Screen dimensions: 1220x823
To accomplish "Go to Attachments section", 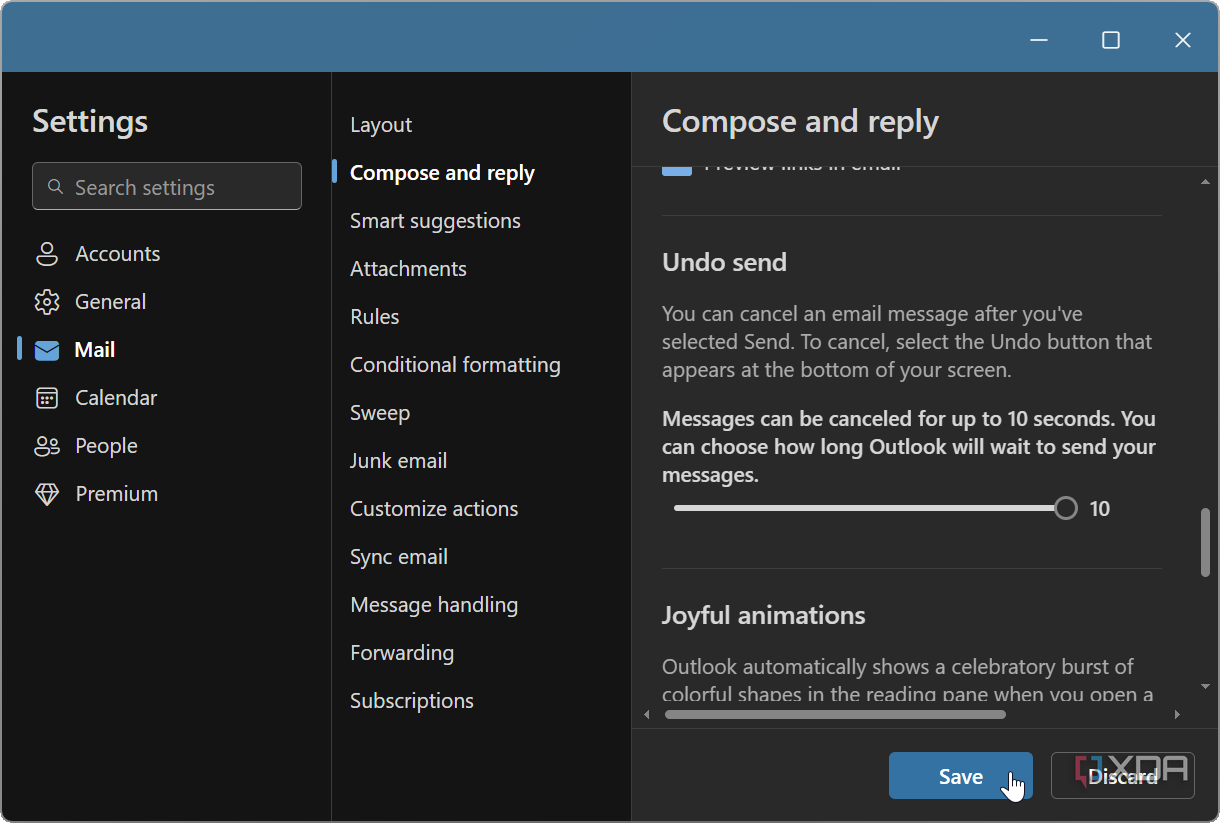I will pyautogui.click(x=408, y=269).
